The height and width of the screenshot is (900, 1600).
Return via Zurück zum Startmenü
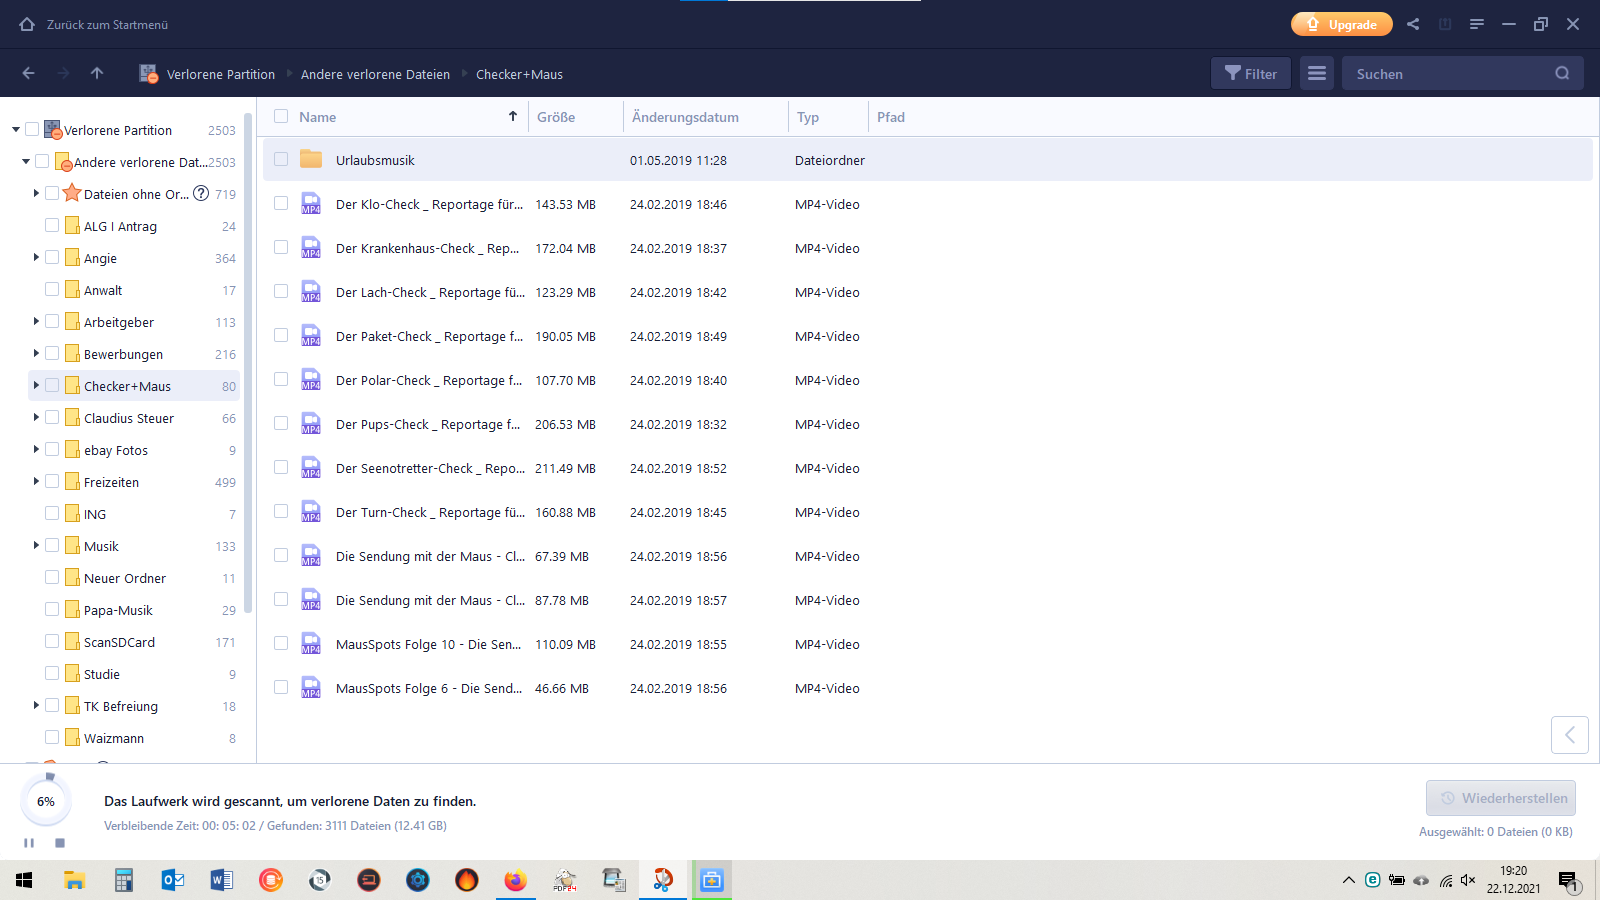click(107, 24)
